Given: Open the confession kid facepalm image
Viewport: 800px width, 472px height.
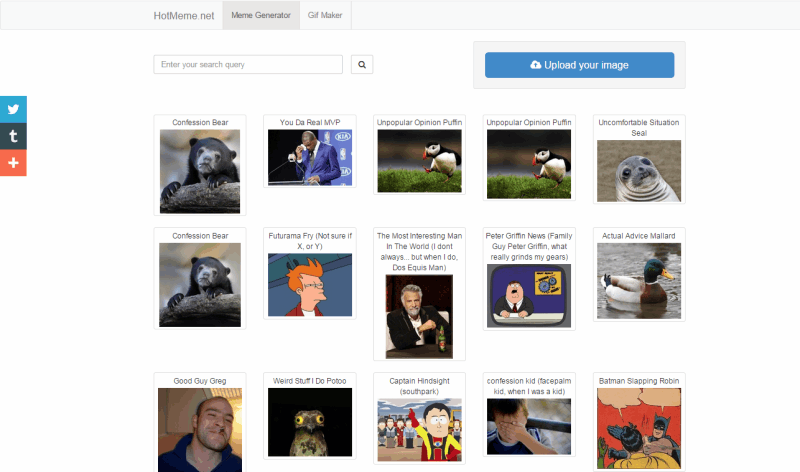Looking at the screenshot, I should pos(529,427).
